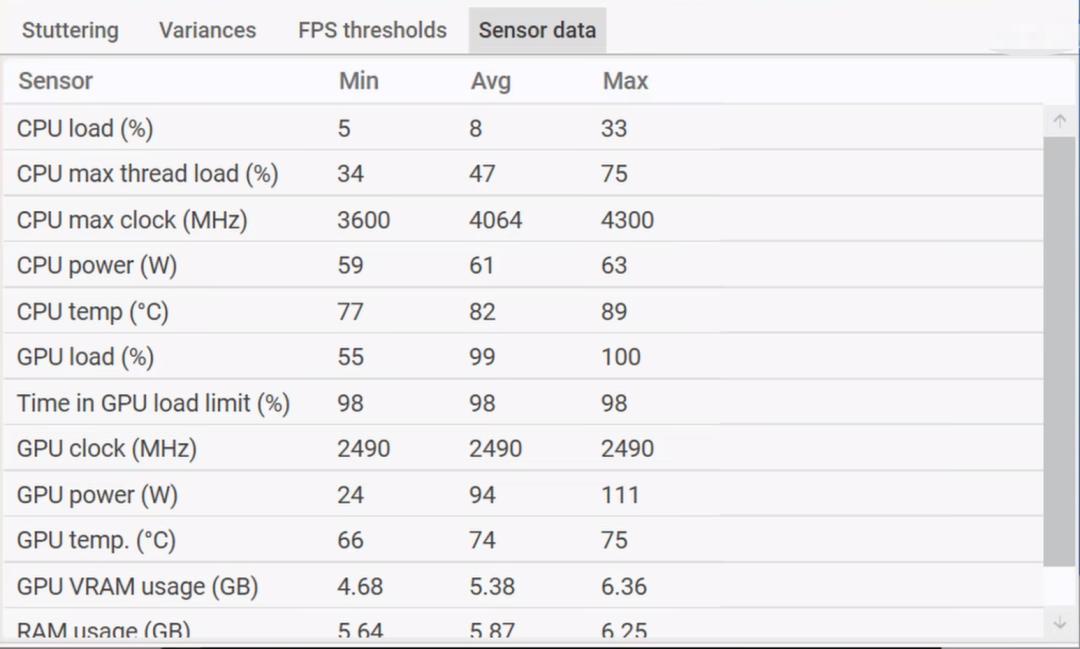The width and height of the screenshot is (1080, 649).
Task: Click the Sensor column header
Action: (55, 81)
